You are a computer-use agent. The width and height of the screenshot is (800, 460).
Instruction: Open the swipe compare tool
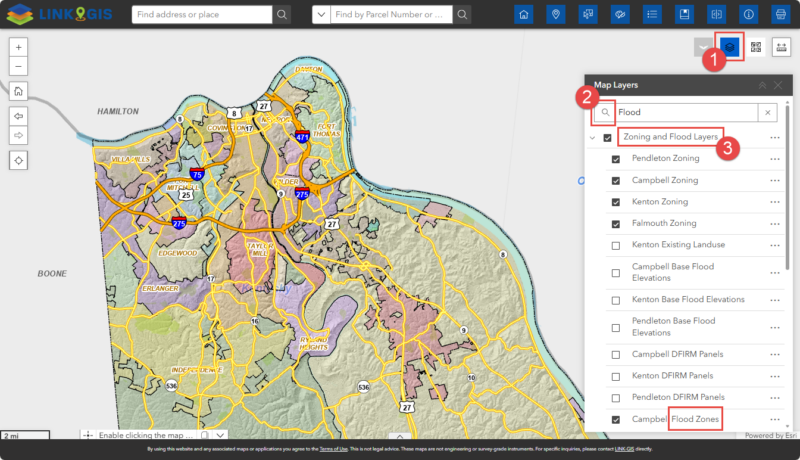pos(717,14)
